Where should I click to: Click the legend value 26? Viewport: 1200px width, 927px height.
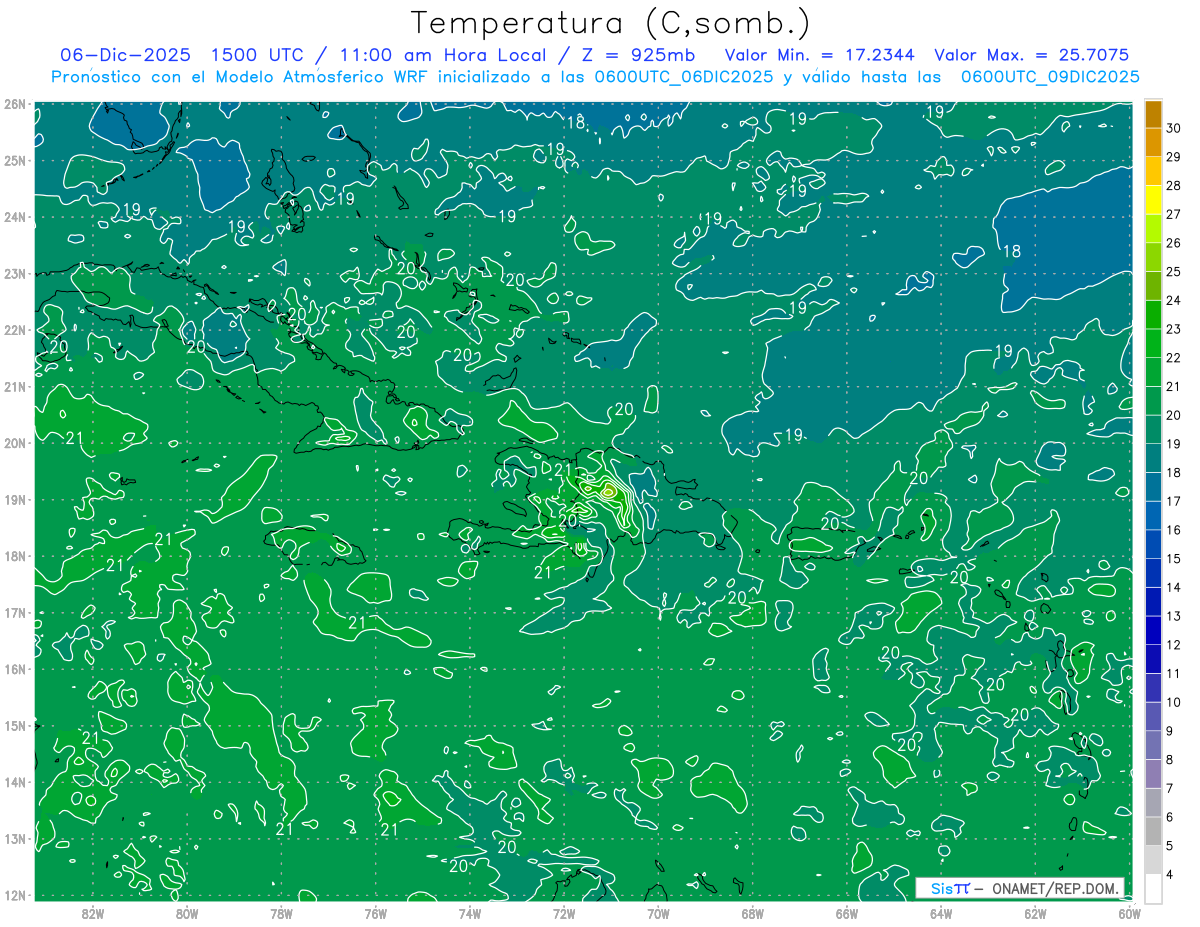point(1174,243)
